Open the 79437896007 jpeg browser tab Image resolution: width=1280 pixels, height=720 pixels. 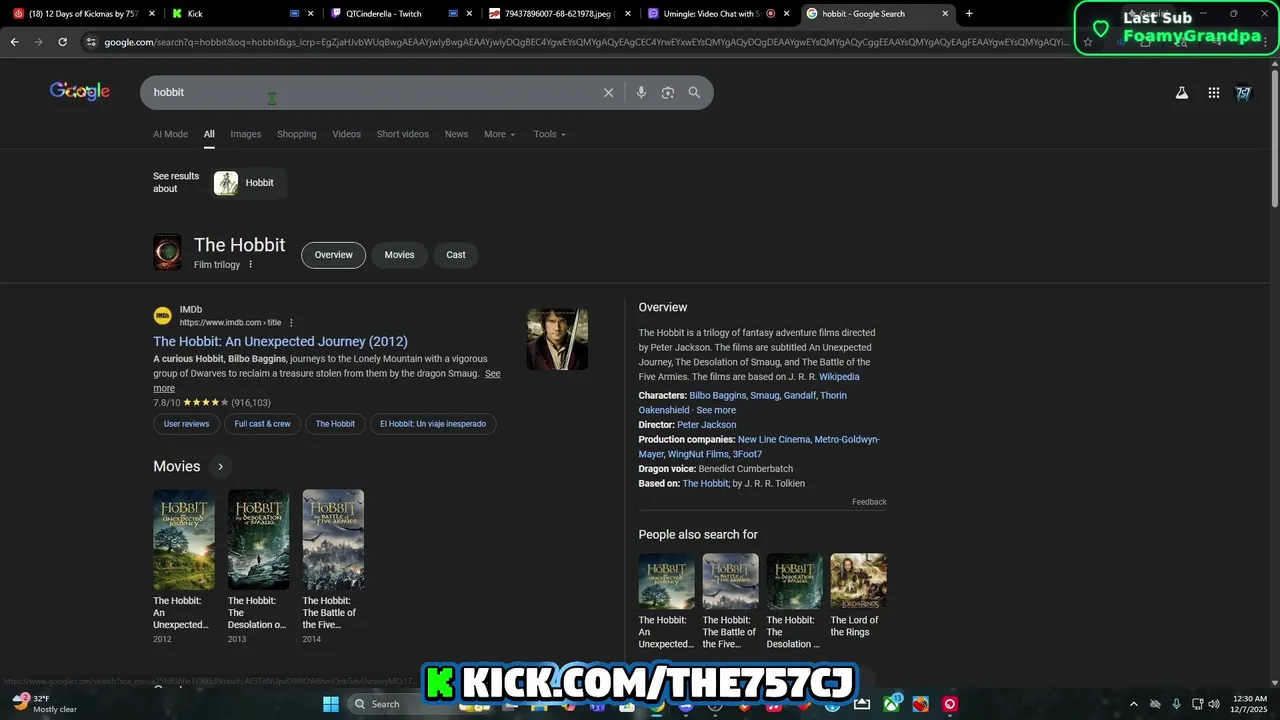pos(558,14)
